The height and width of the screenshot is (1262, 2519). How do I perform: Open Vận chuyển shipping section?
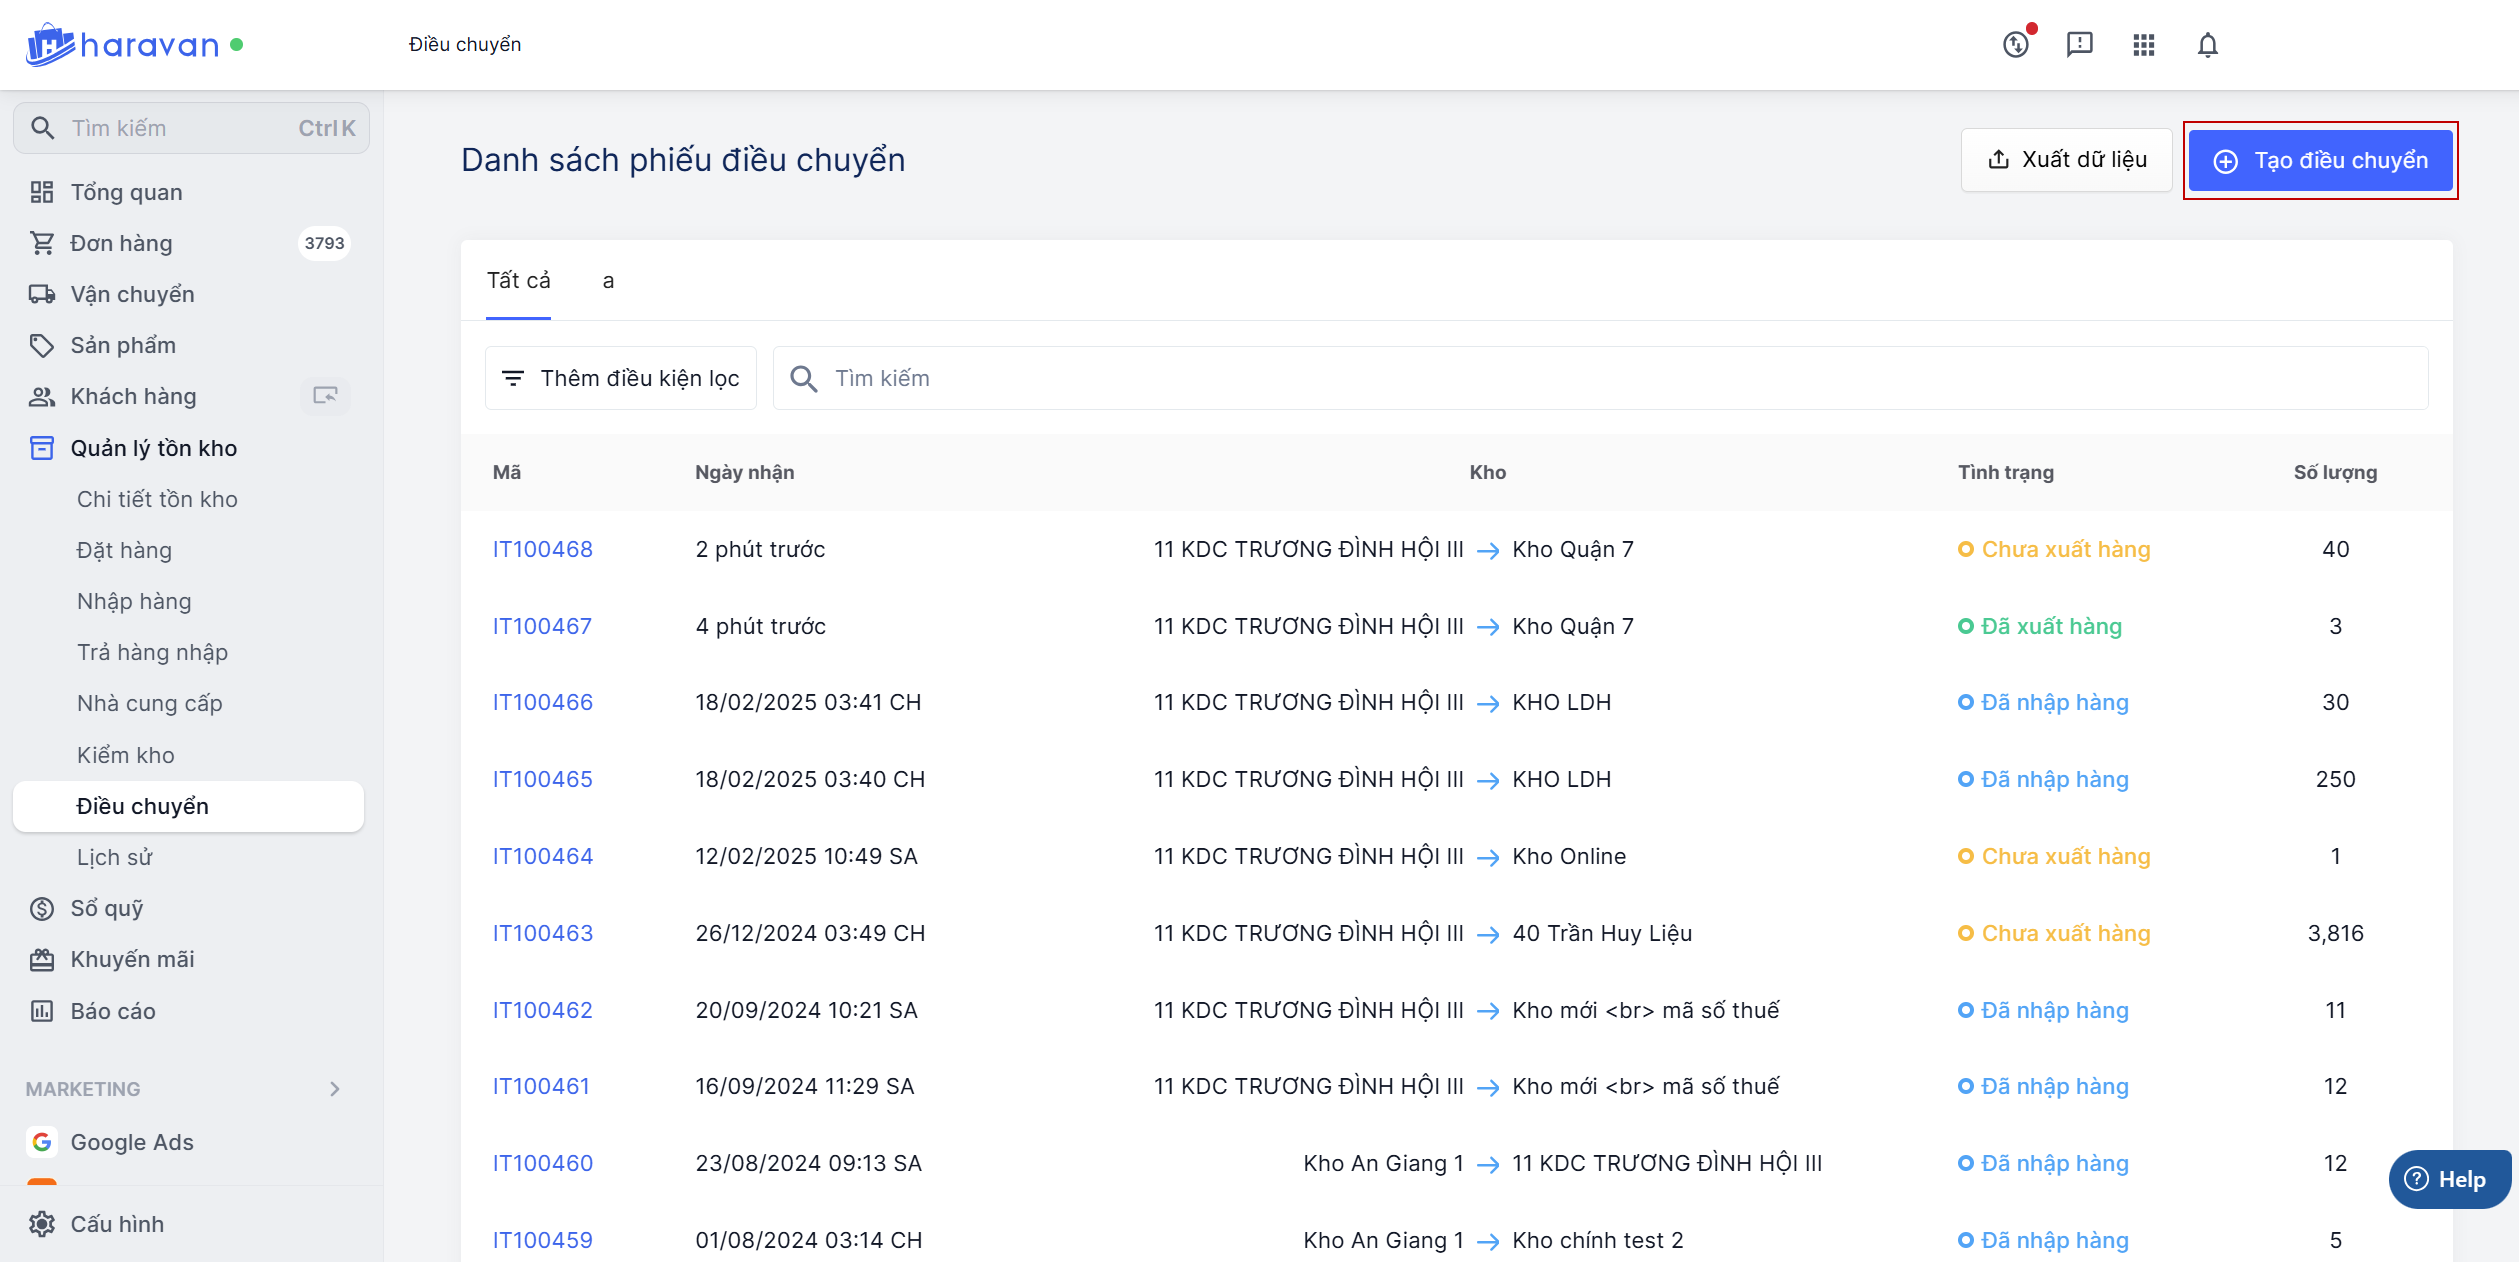pyautogui.click(x=132, y=294)
